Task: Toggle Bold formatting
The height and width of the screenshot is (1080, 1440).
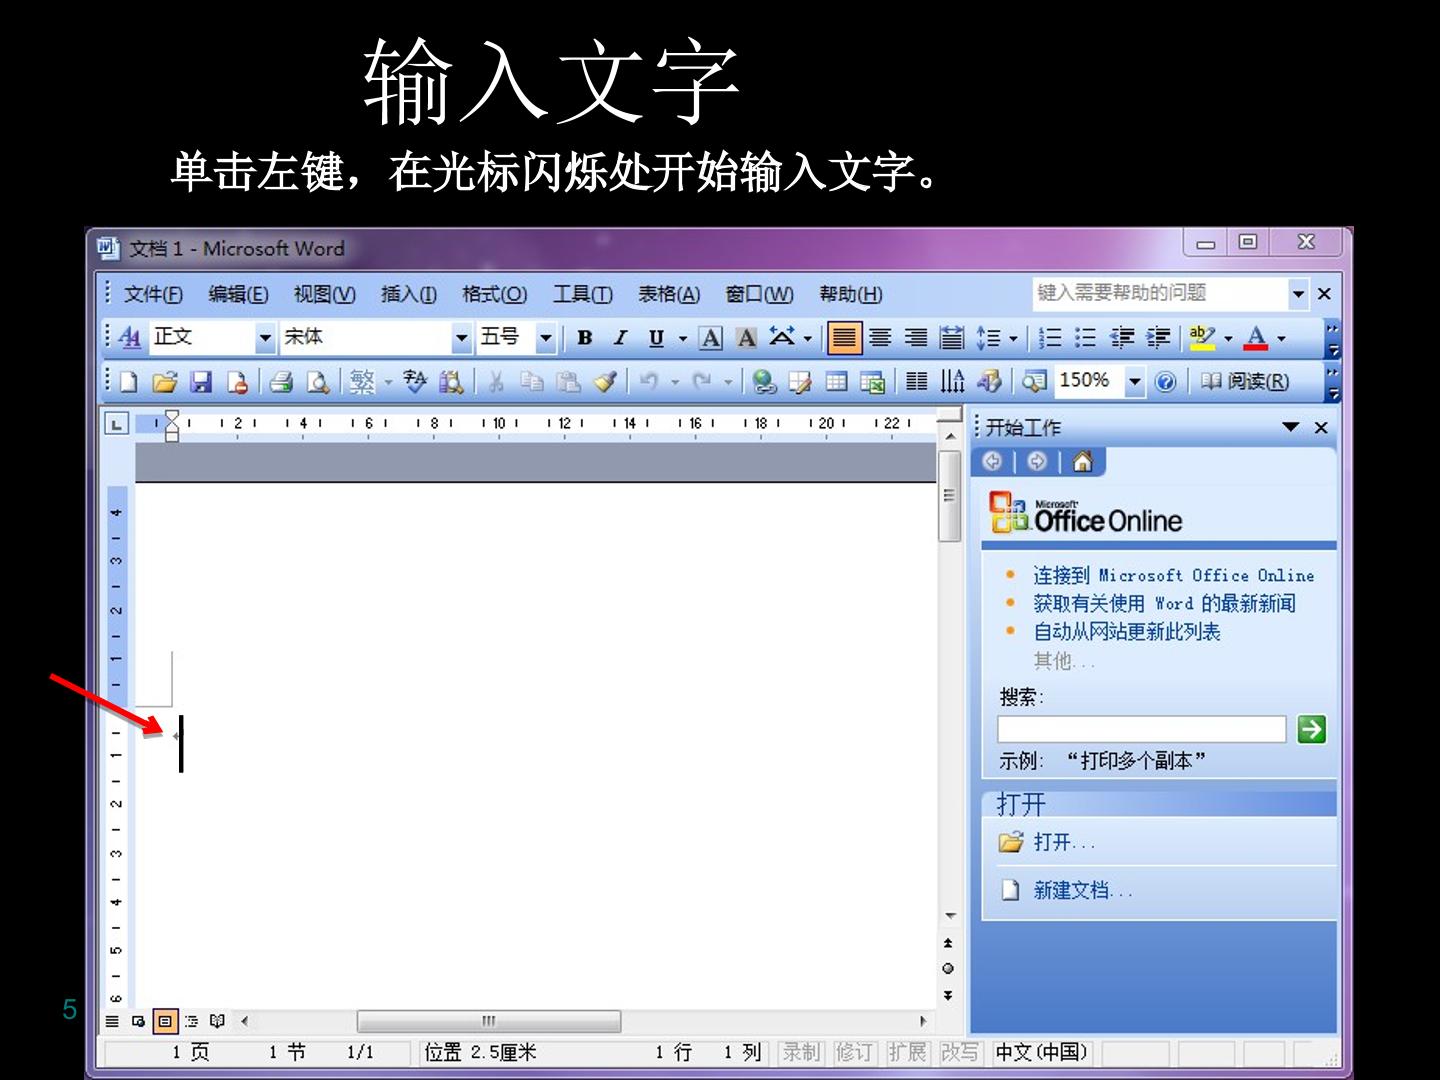Action: [x=585, y=338]
